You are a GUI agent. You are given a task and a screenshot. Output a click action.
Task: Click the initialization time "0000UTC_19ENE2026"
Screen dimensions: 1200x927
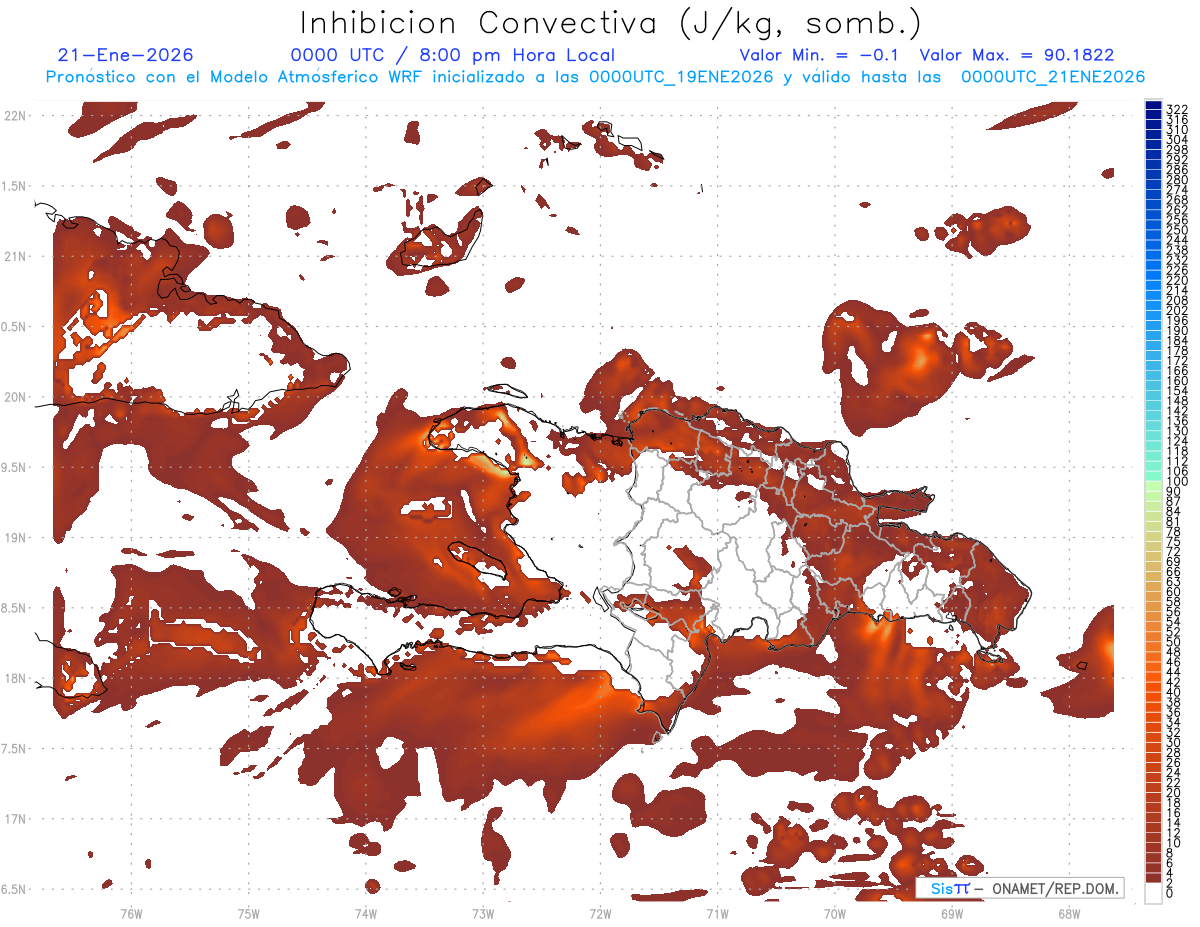point(681,77)
